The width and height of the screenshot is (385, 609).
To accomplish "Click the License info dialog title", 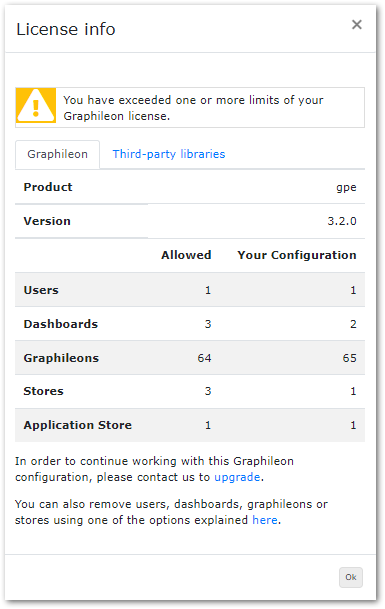I will [x=66, y=29].
